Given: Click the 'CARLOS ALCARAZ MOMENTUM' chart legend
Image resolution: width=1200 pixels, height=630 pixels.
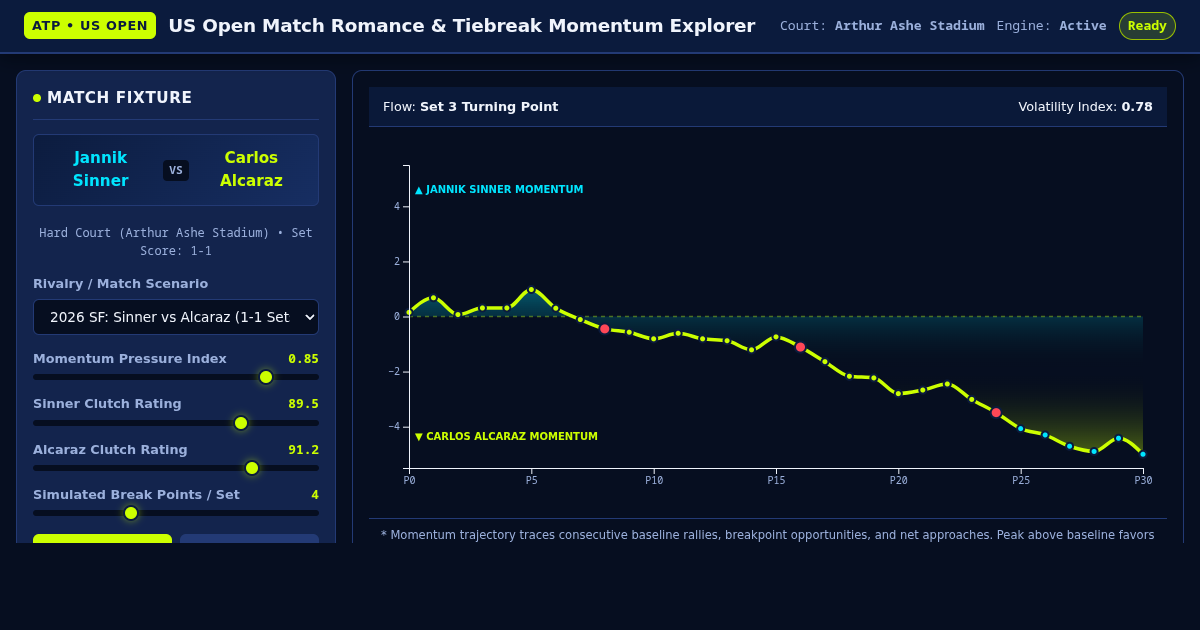Looking at the screenshot, I should (506, 437).
